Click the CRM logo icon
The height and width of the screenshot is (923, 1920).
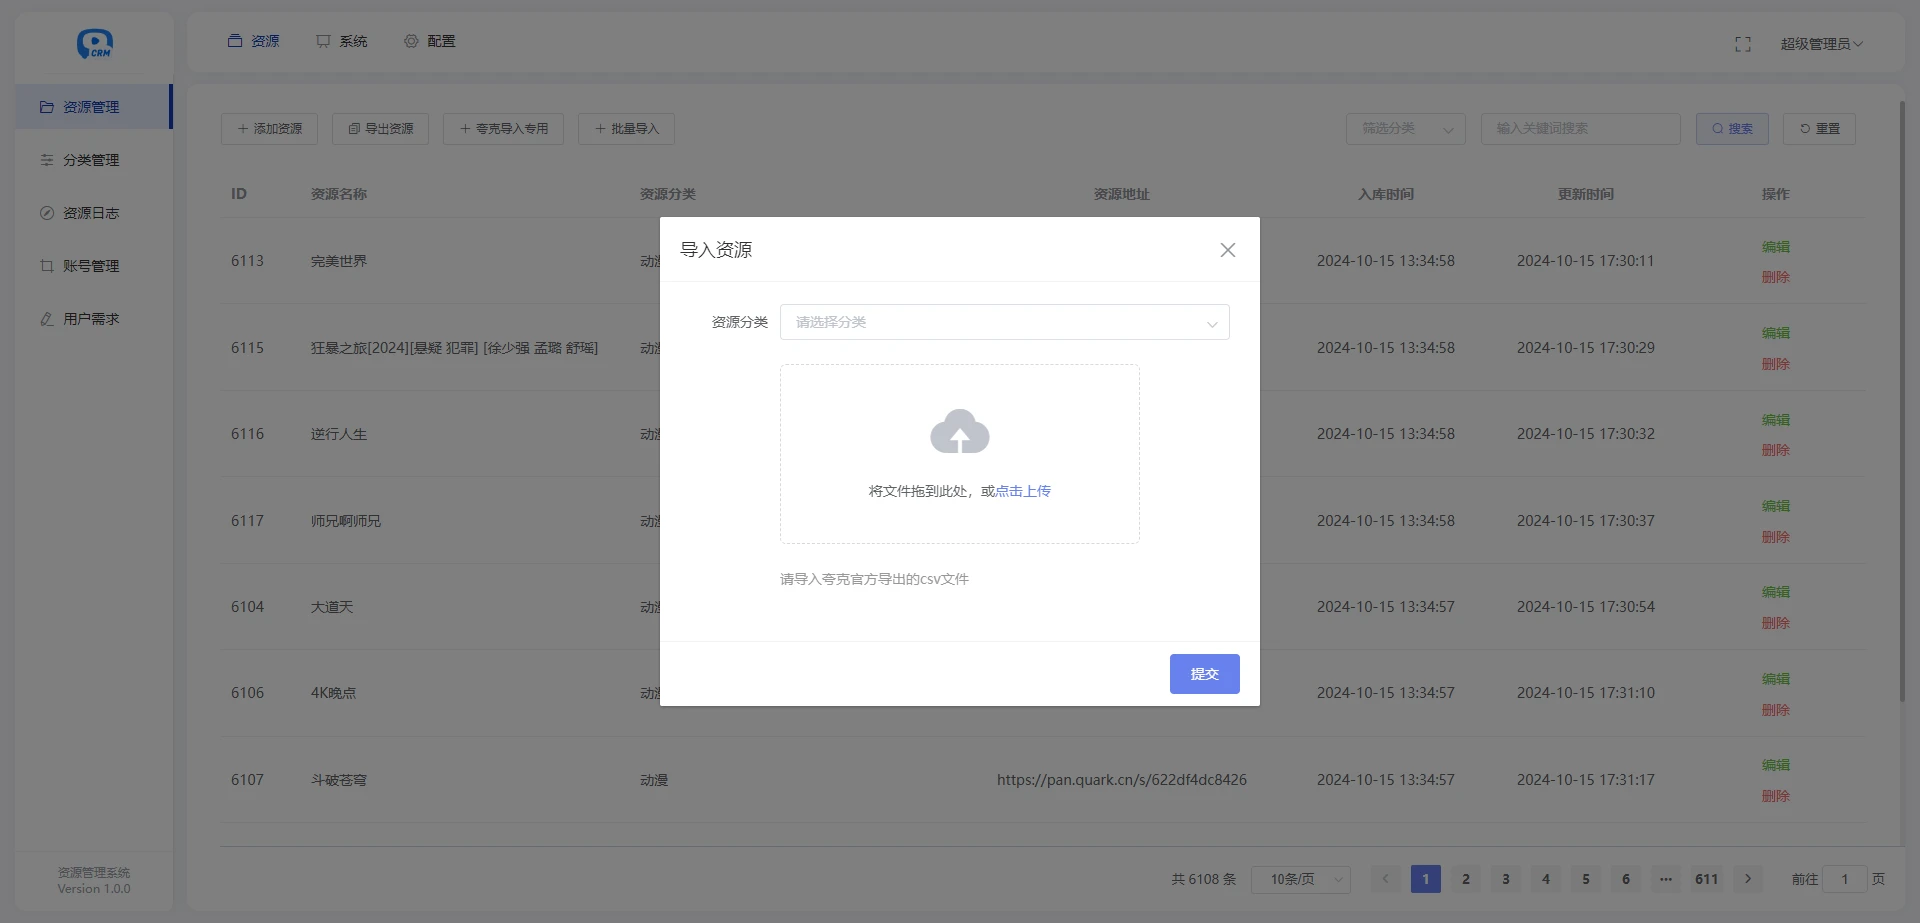click(95, 43)
